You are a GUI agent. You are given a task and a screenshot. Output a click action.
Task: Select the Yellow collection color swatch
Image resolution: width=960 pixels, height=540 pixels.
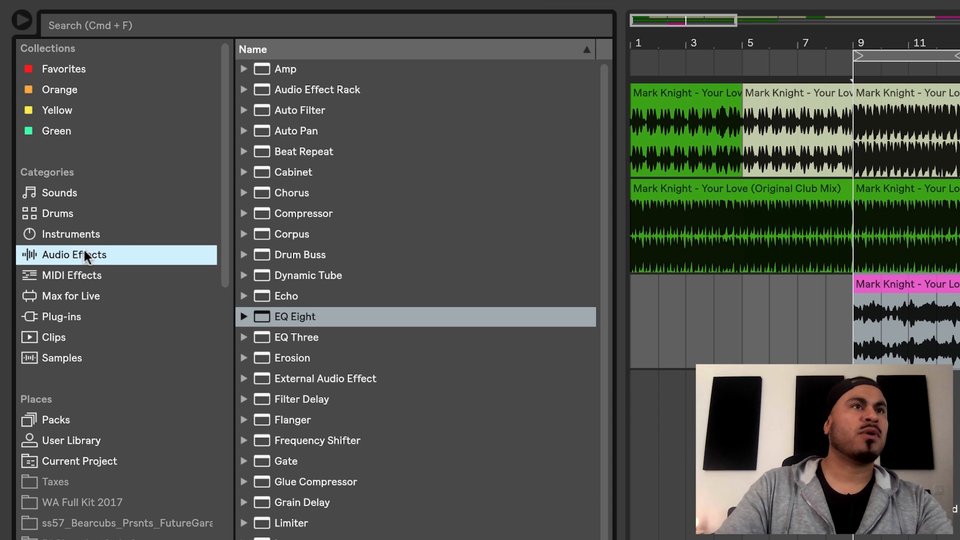pos(28,110)
